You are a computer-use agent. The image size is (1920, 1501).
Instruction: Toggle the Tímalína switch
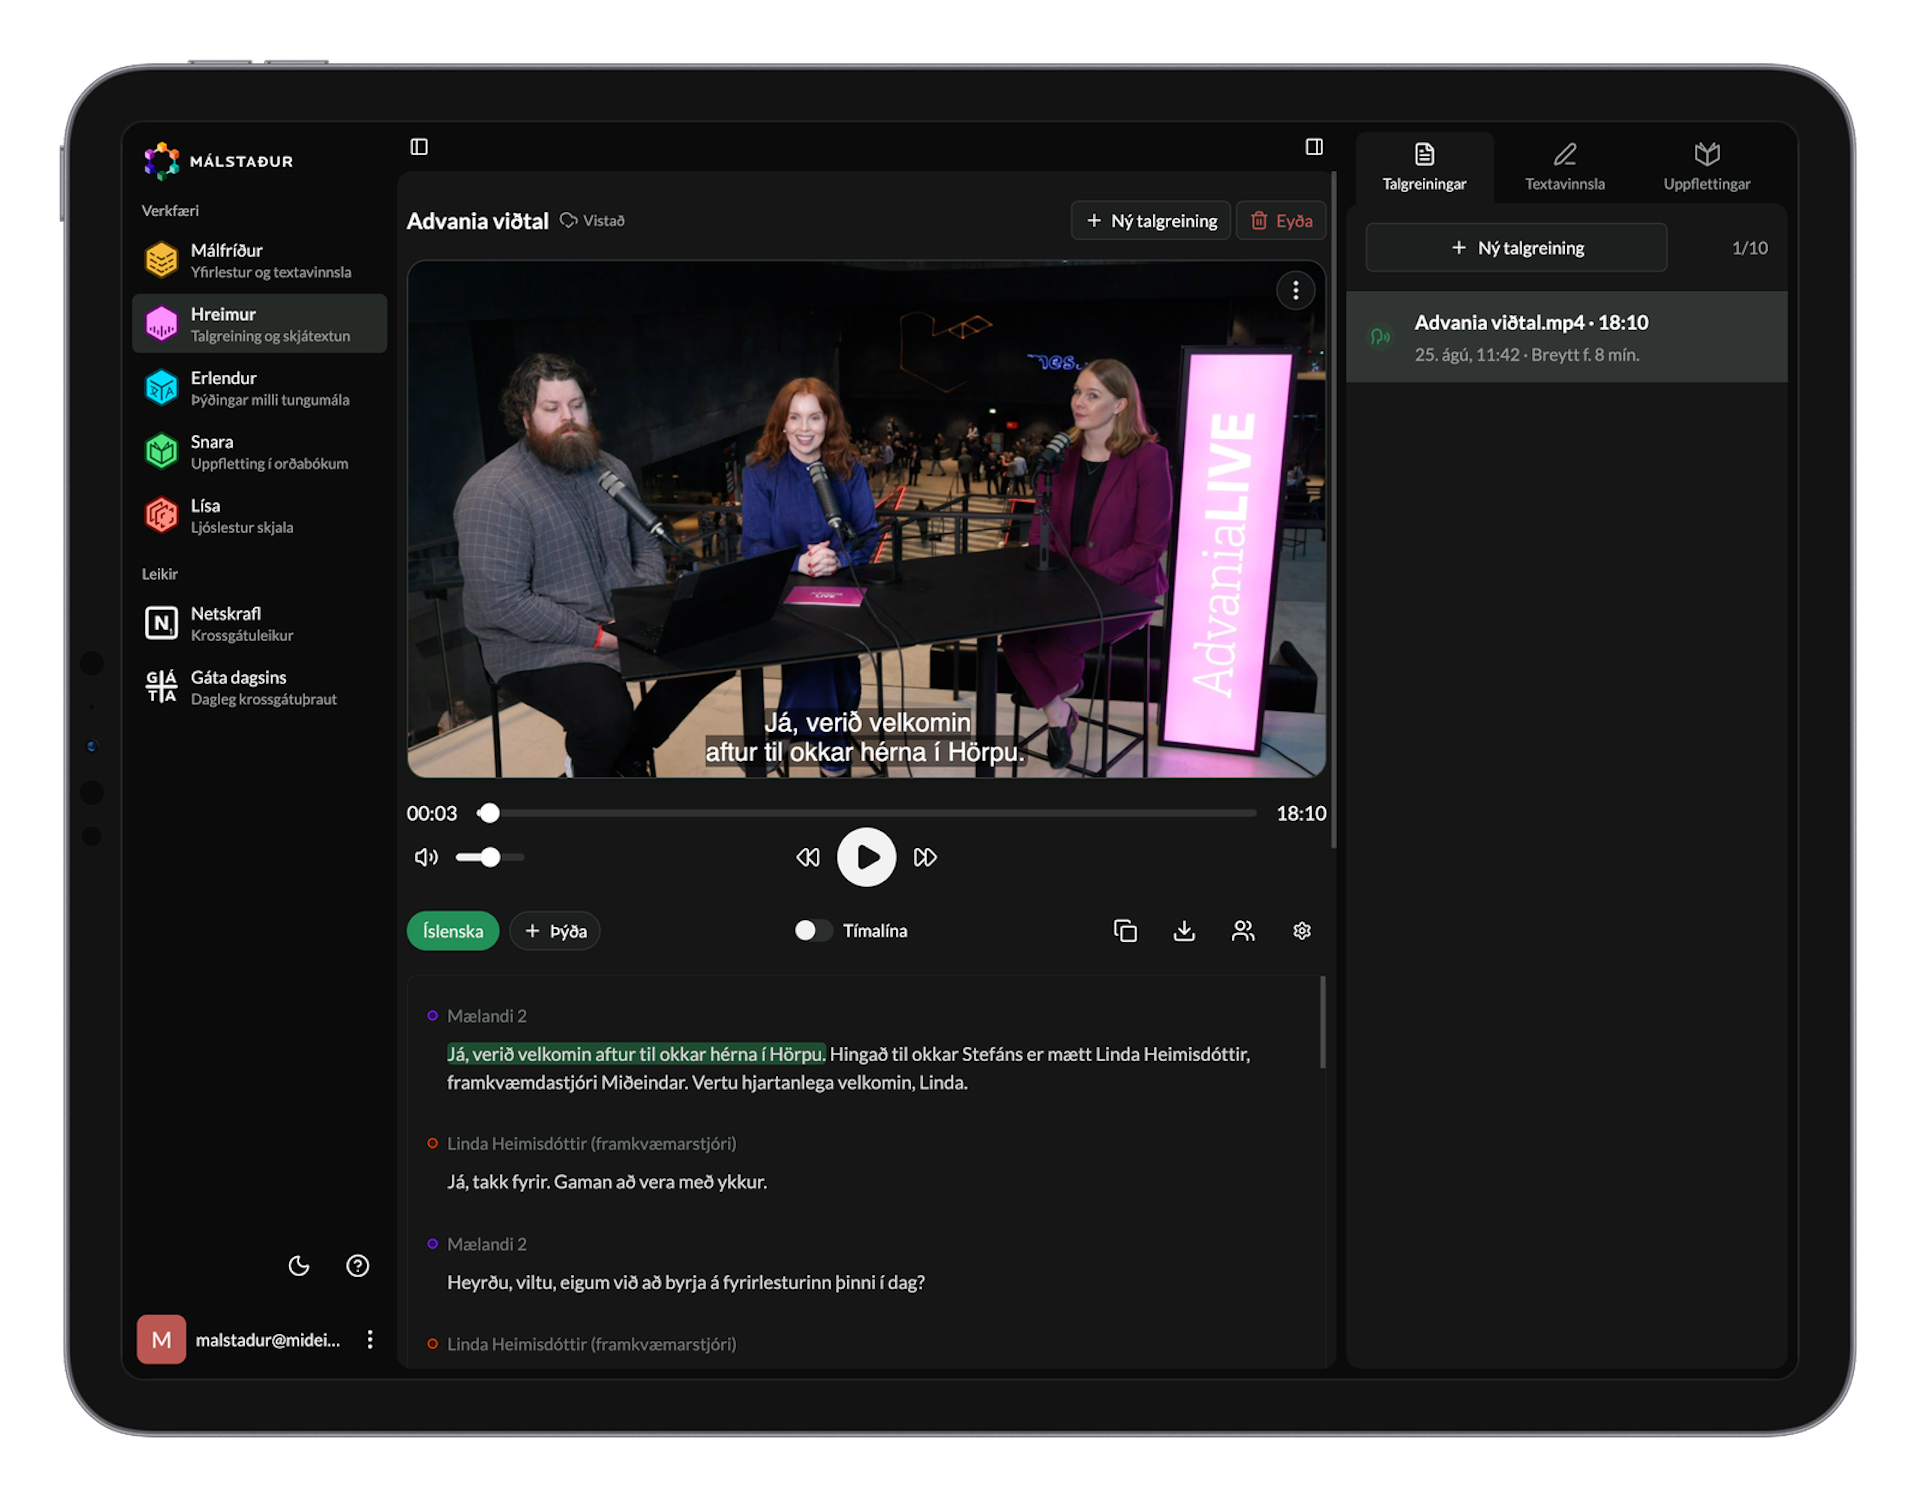pyautogui.click(x=812, y=931)
